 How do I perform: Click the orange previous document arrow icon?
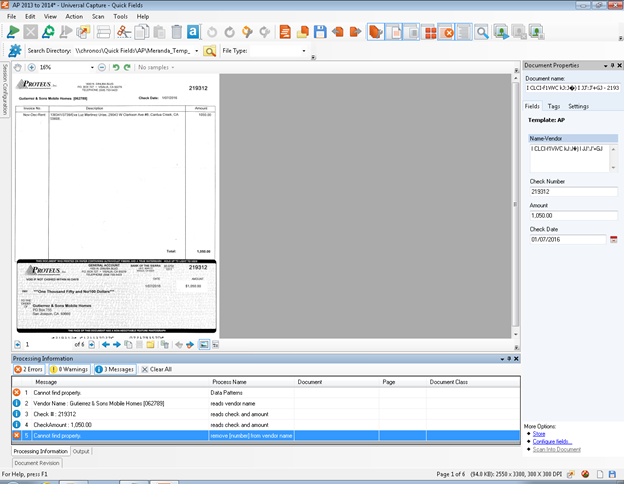(x=338, y=32)
